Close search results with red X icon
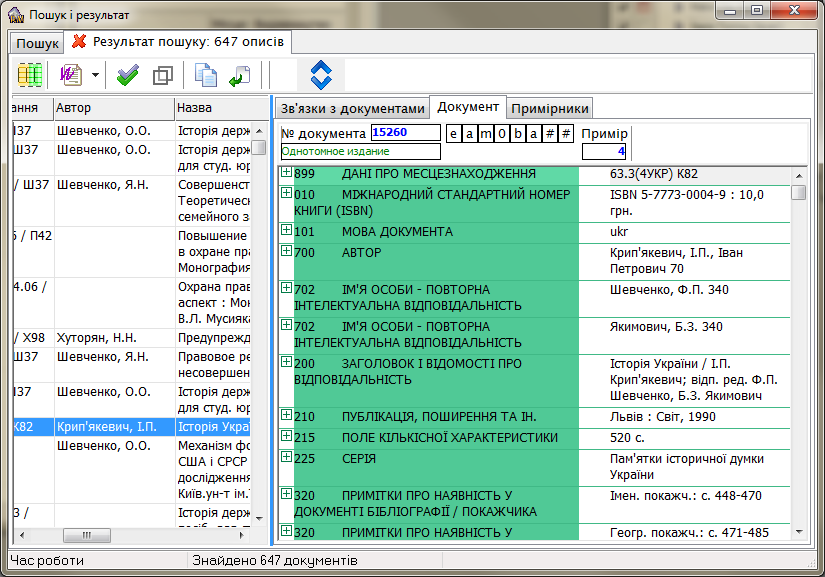This screenshot has height=577, width=825. [79, 42]
